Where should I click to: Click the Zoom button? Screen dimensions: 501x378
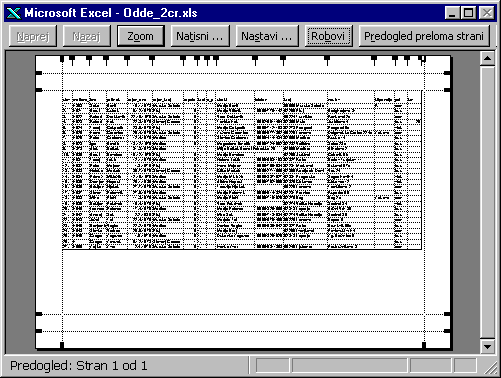(x=141, y=36)
